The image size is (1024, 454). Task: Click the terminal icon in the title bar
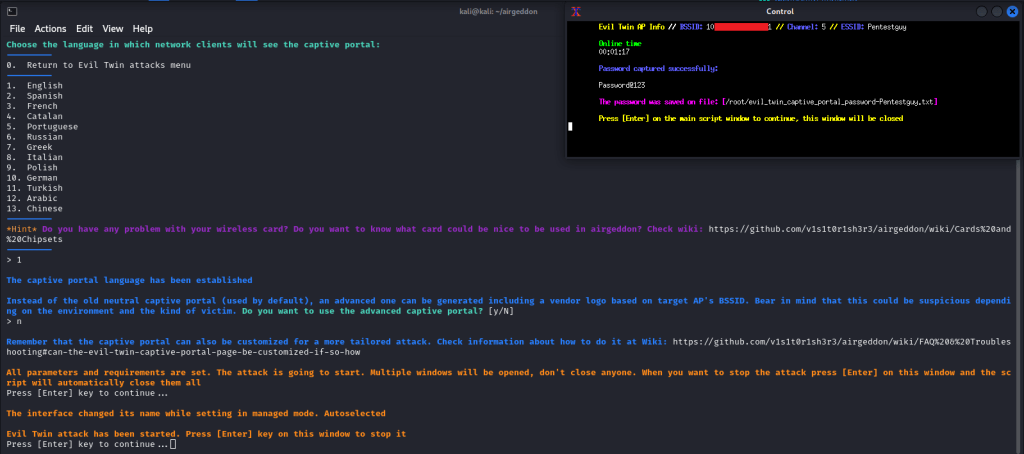(12, 11)
